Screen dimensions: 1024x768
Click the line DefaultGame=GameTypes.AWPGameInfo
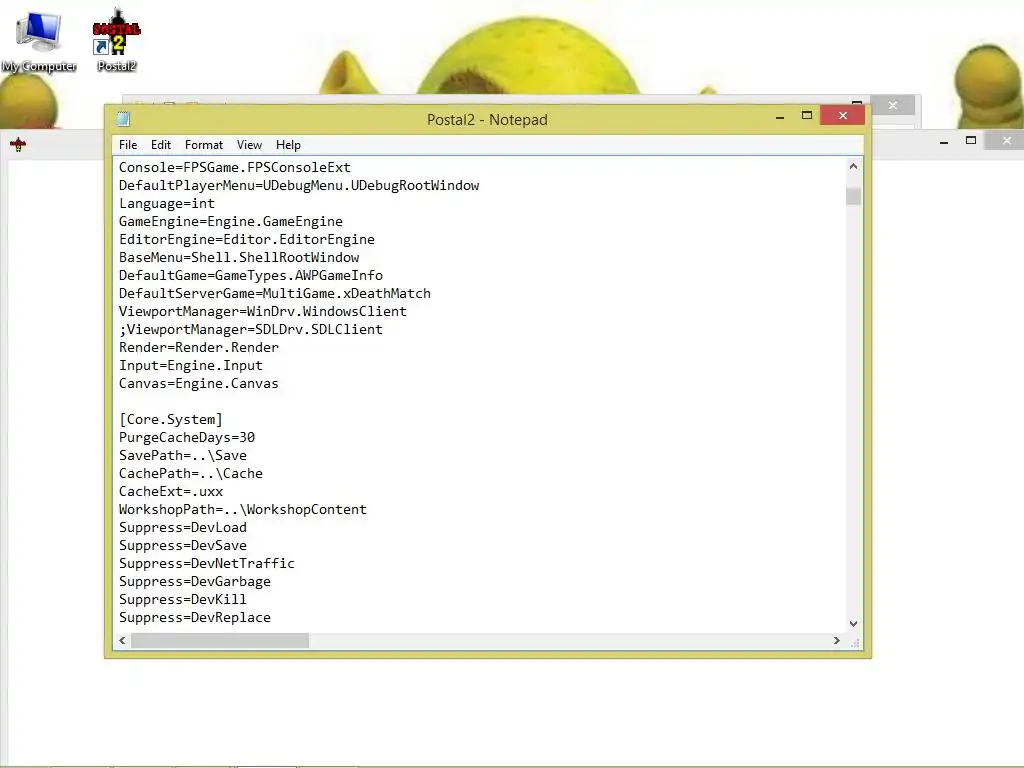tap(250, 276)
